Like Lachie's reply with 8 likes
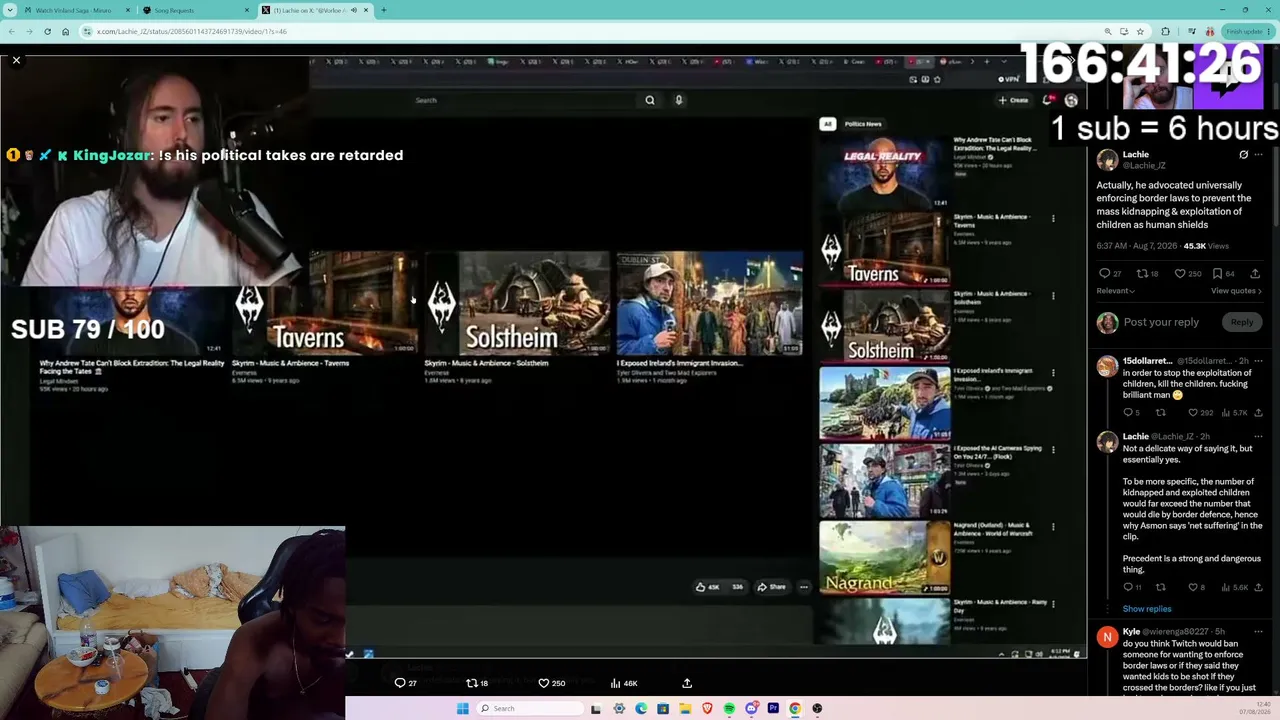 coord(1192,587)
